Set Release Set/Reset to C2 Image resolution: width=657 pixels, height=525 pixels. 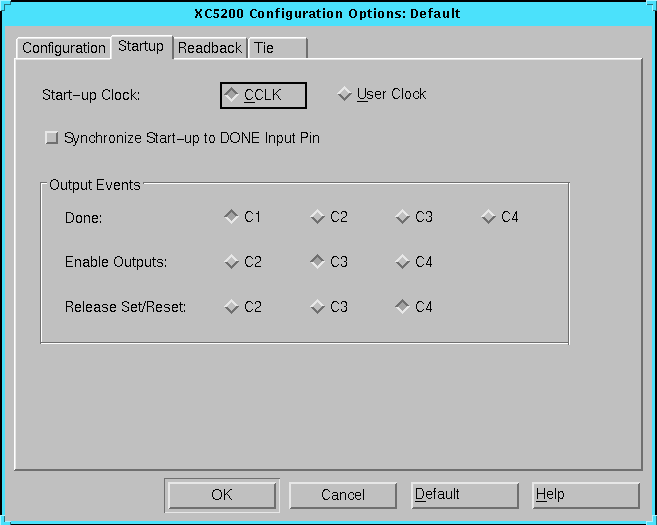[242, 307]
